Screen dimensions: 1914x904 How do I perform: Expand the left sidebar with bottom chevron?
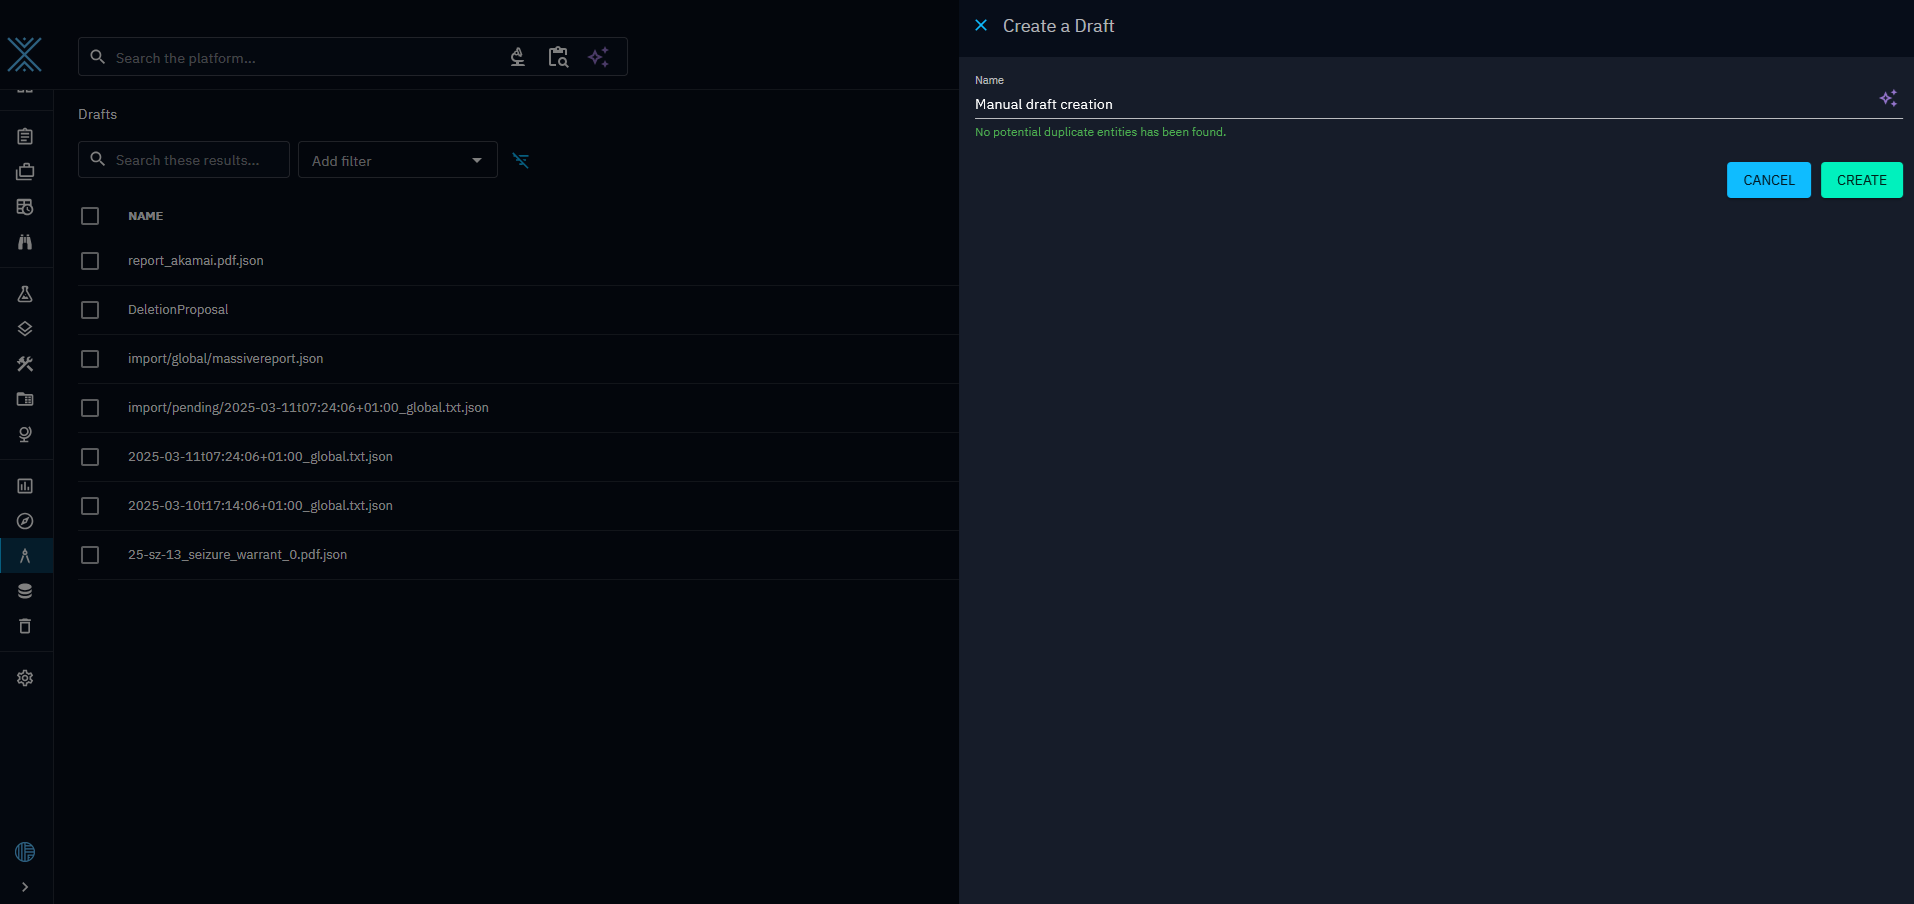(25, 887)
